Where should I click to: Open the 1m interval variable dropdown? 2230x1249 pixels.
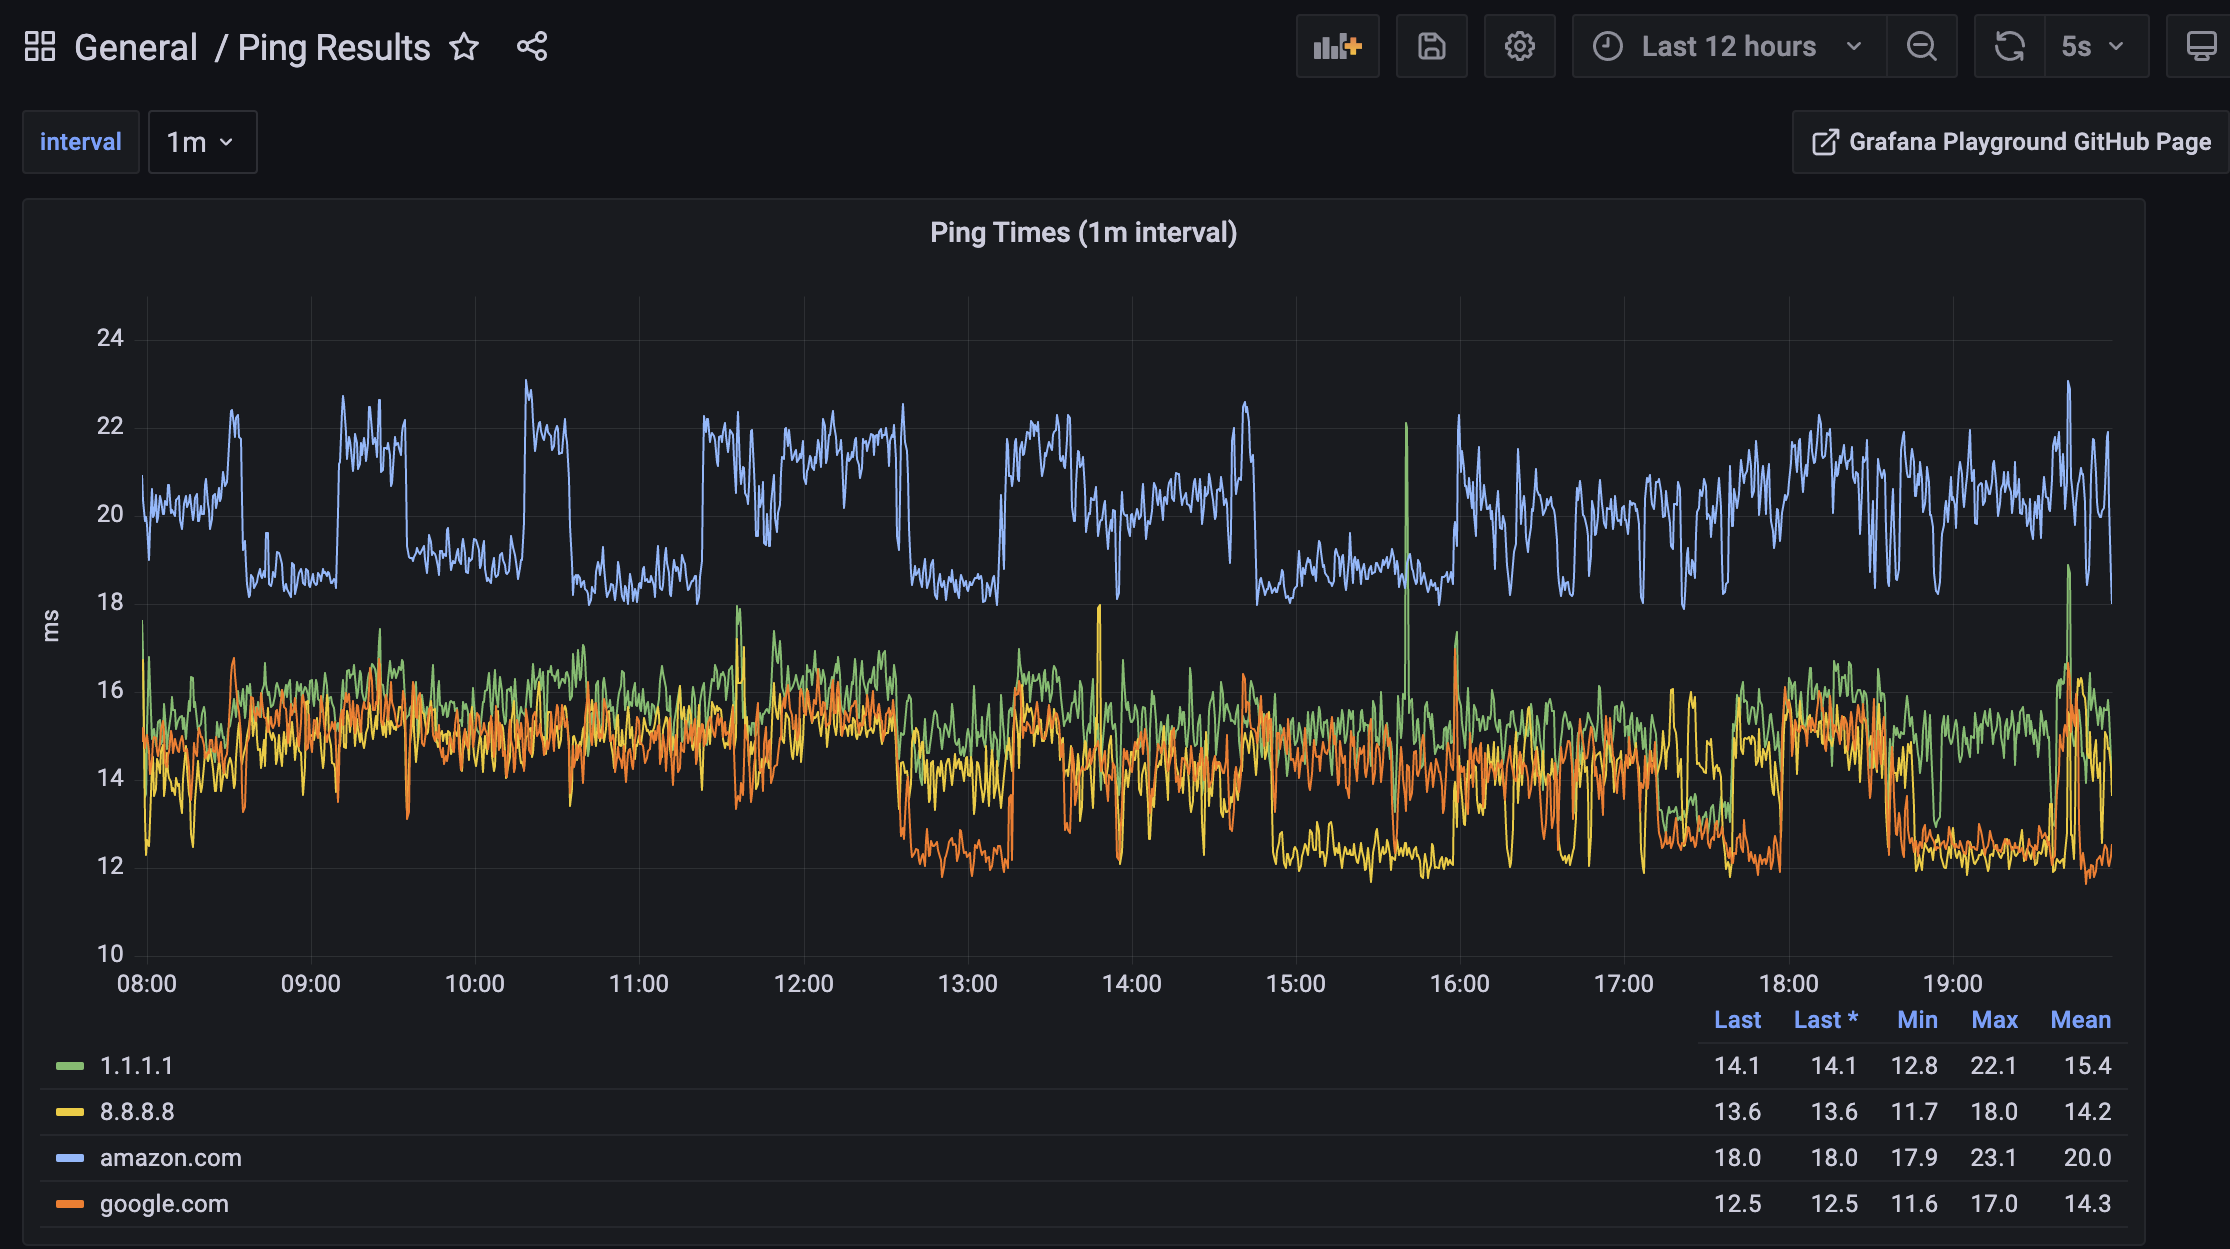[x=201, y=142]
